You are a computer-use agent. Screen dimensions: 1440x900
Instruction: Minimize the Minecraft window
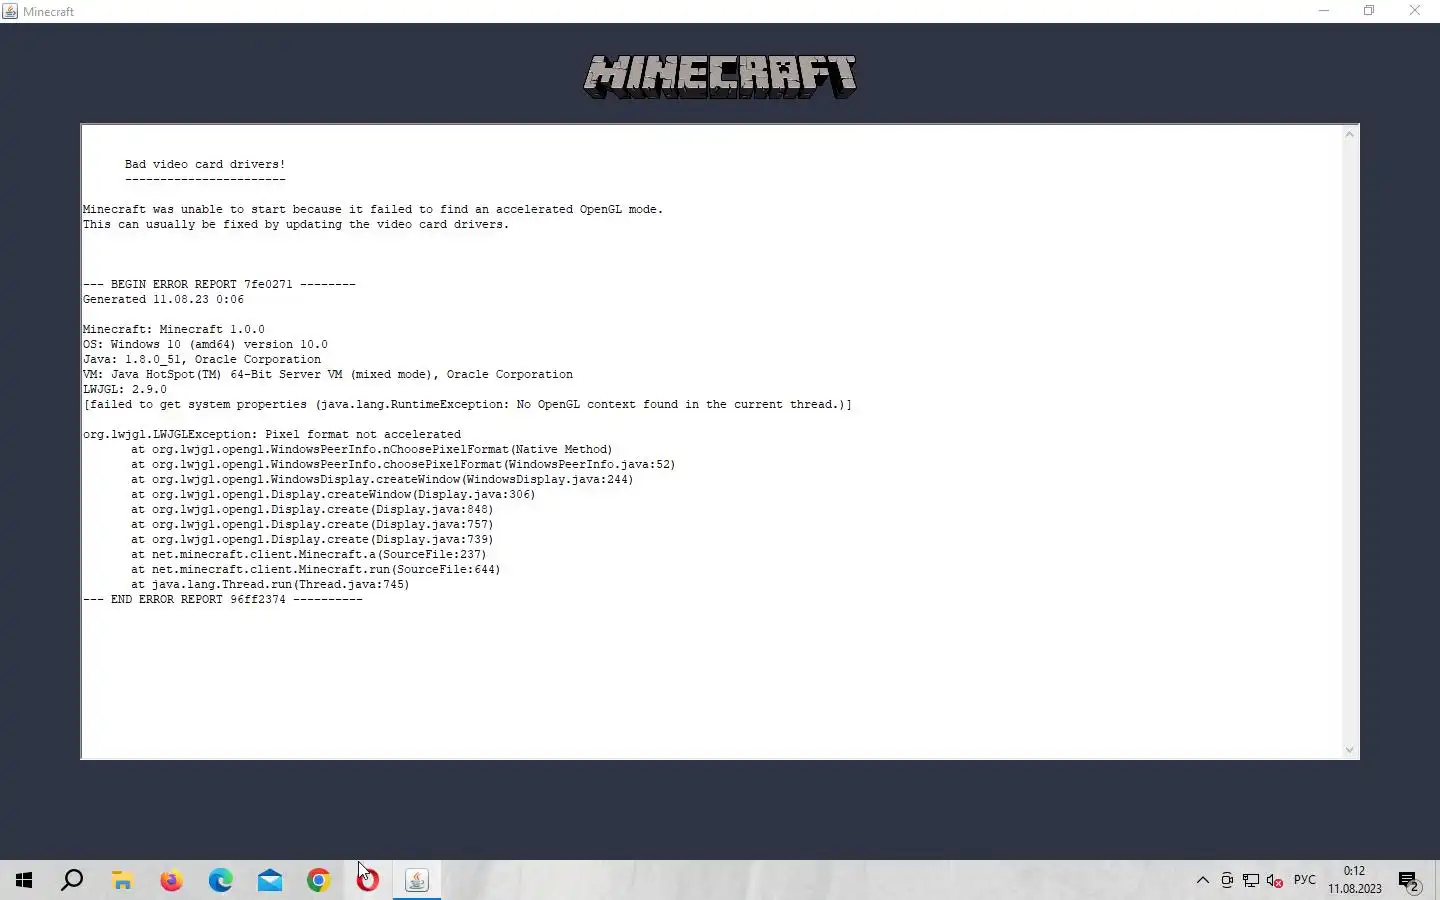coord(1324,11)
